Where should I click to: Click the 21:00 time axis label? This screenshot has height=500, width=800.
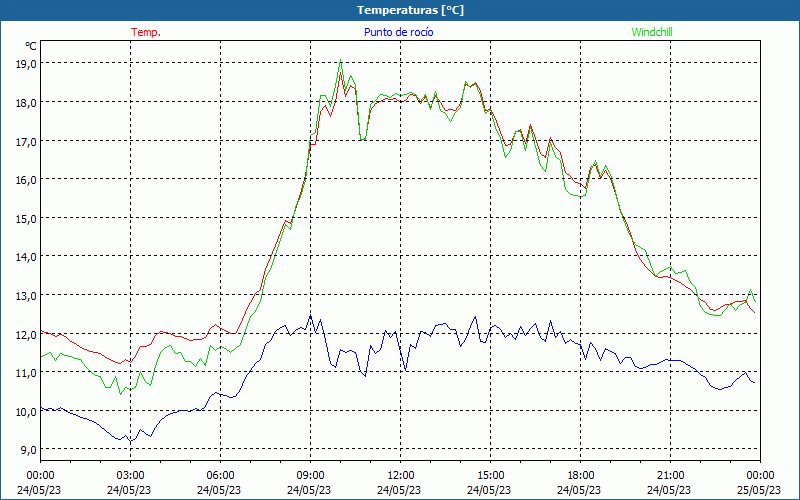click(x=670, y=476)
